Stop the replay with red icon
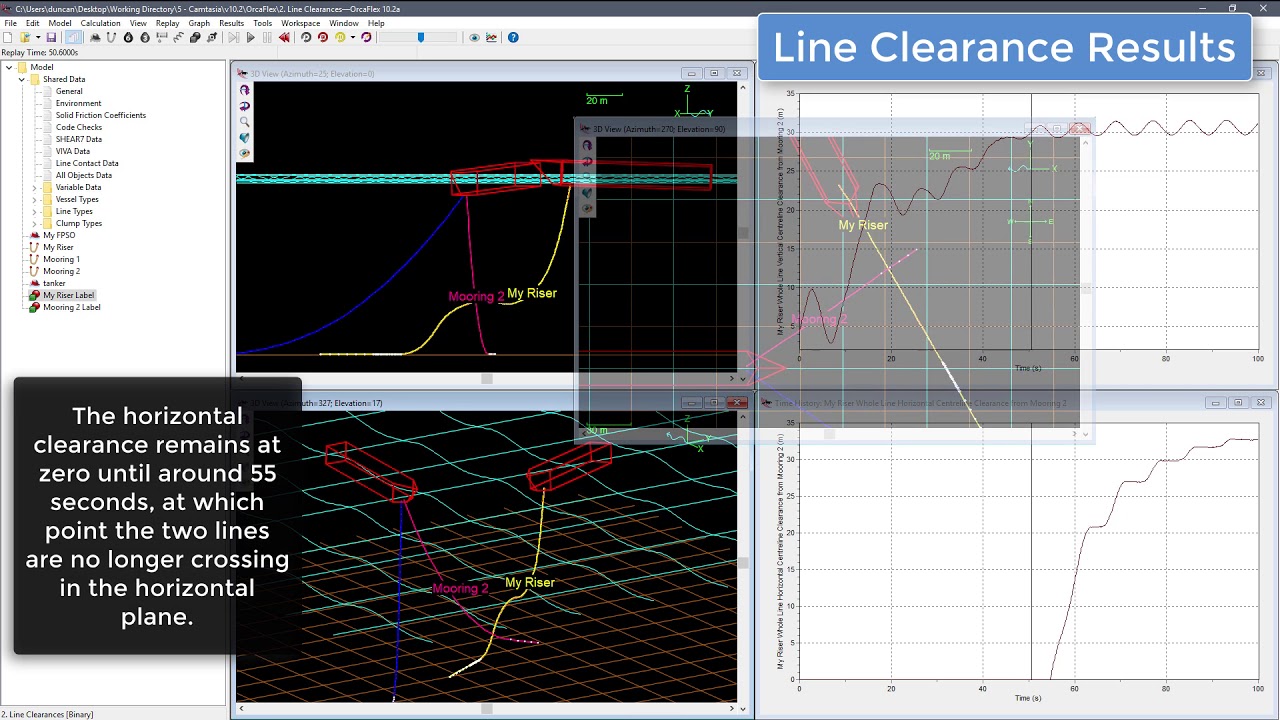This screenshot has width=1280, height=720. tap(323, 37)
